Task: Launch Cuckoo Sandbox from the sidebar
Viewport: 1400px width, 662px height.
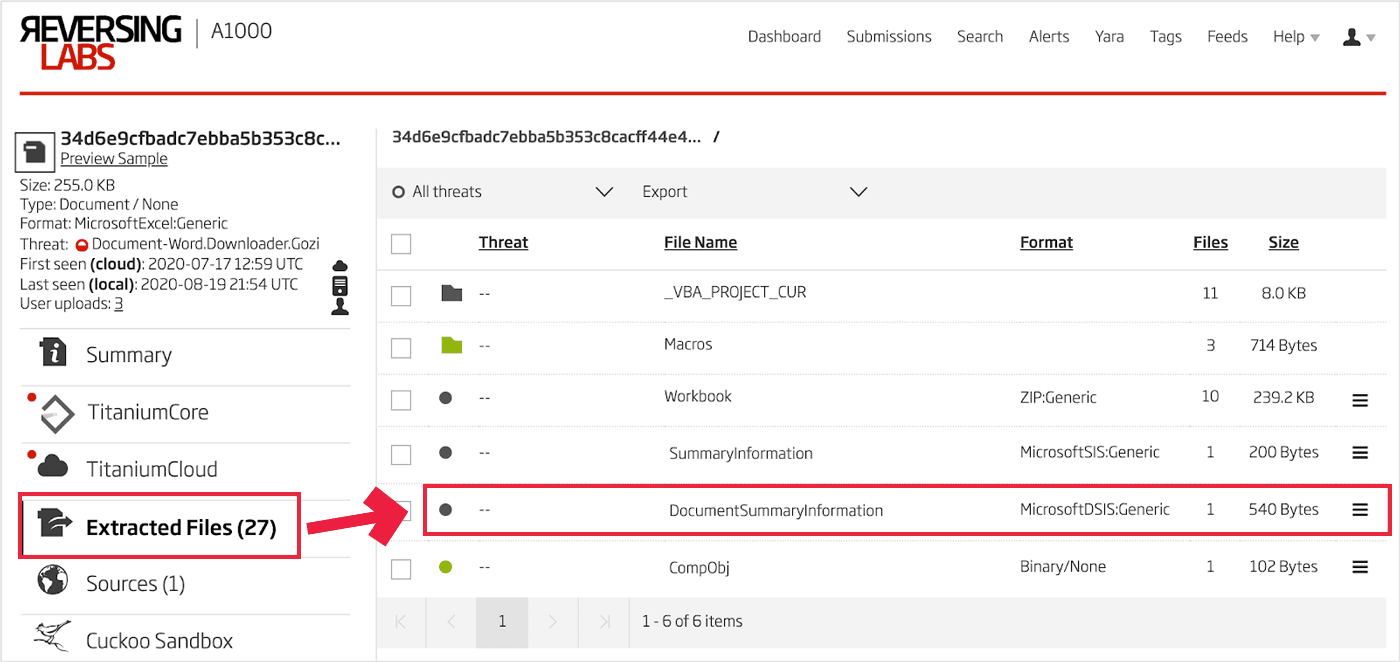Action: coord(160,639)
